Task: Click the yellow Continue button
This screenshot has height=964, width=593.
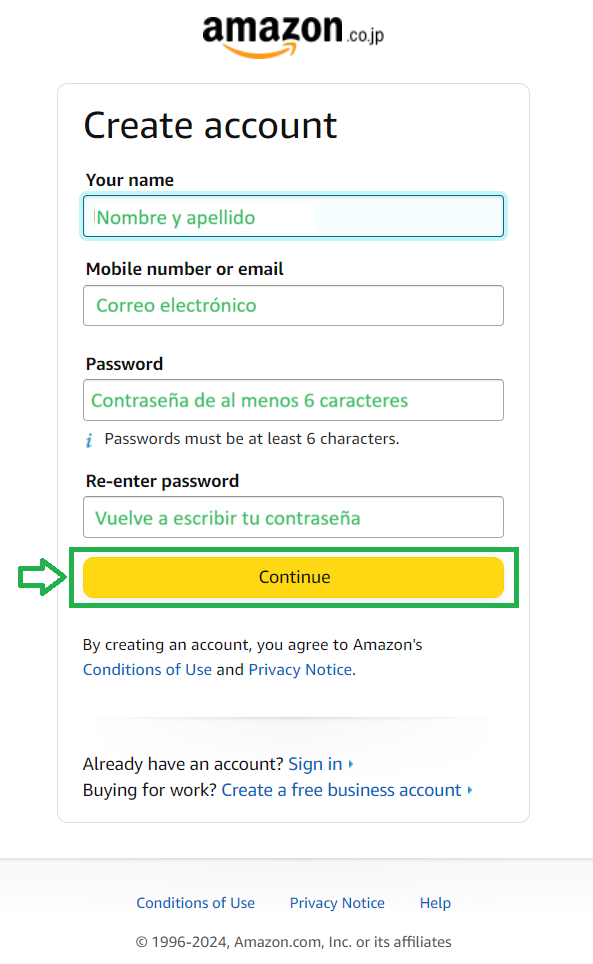Action: point(293,577)
